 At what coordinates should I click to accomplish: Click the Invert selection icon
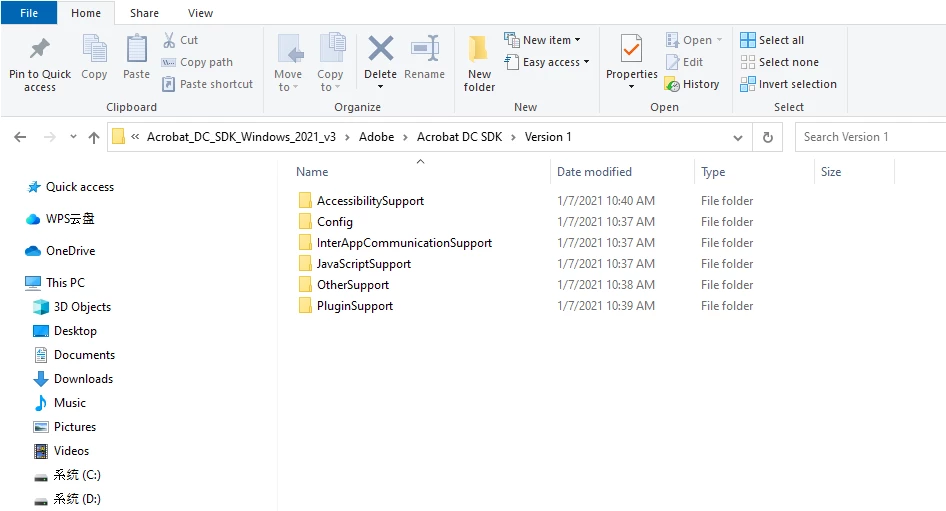click(748, 84)
